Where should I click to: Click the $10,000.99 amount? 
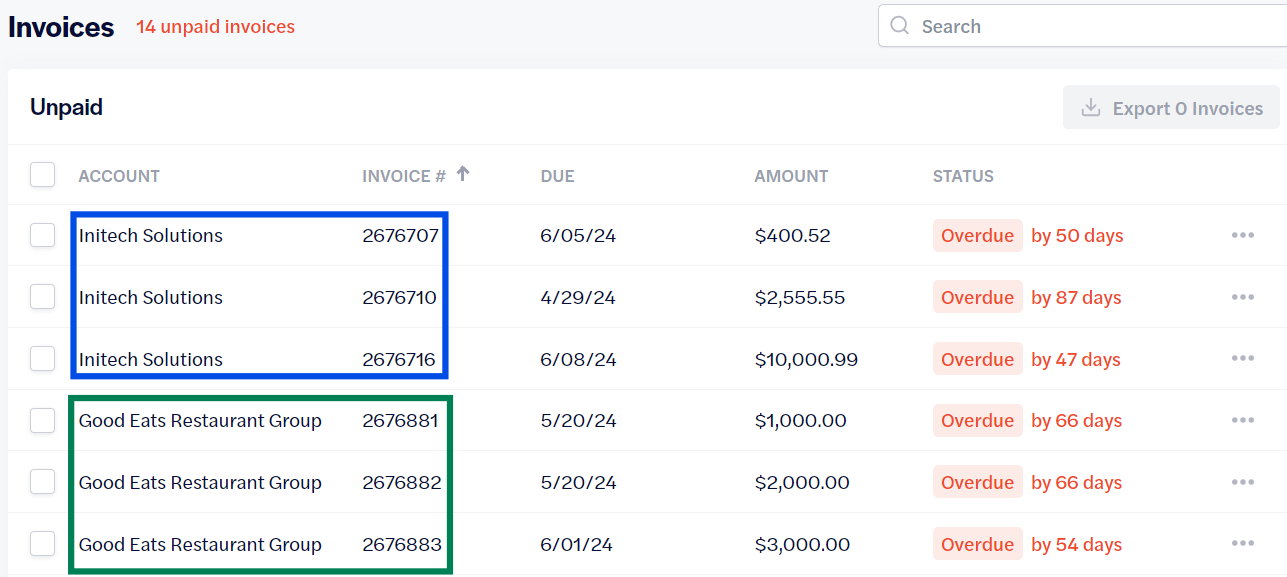click(806, 360)
